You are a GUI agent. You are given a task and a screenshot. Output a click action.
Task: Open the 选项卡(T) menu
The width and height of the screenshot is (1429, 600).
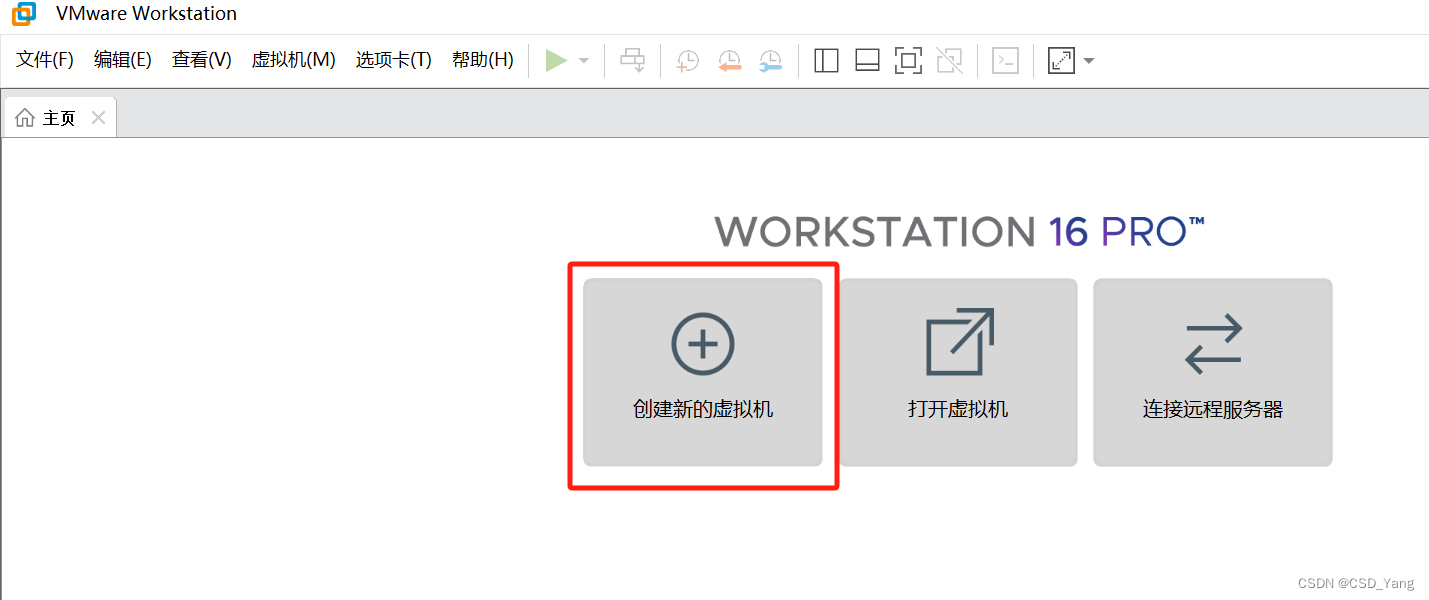[393, 60]
